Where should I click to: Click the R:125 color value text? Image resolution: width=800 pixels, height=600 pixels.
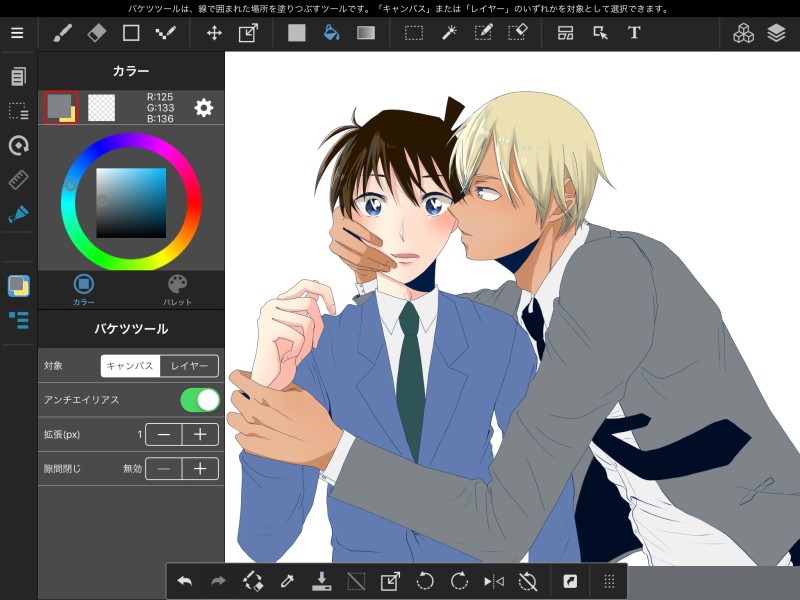160,97
